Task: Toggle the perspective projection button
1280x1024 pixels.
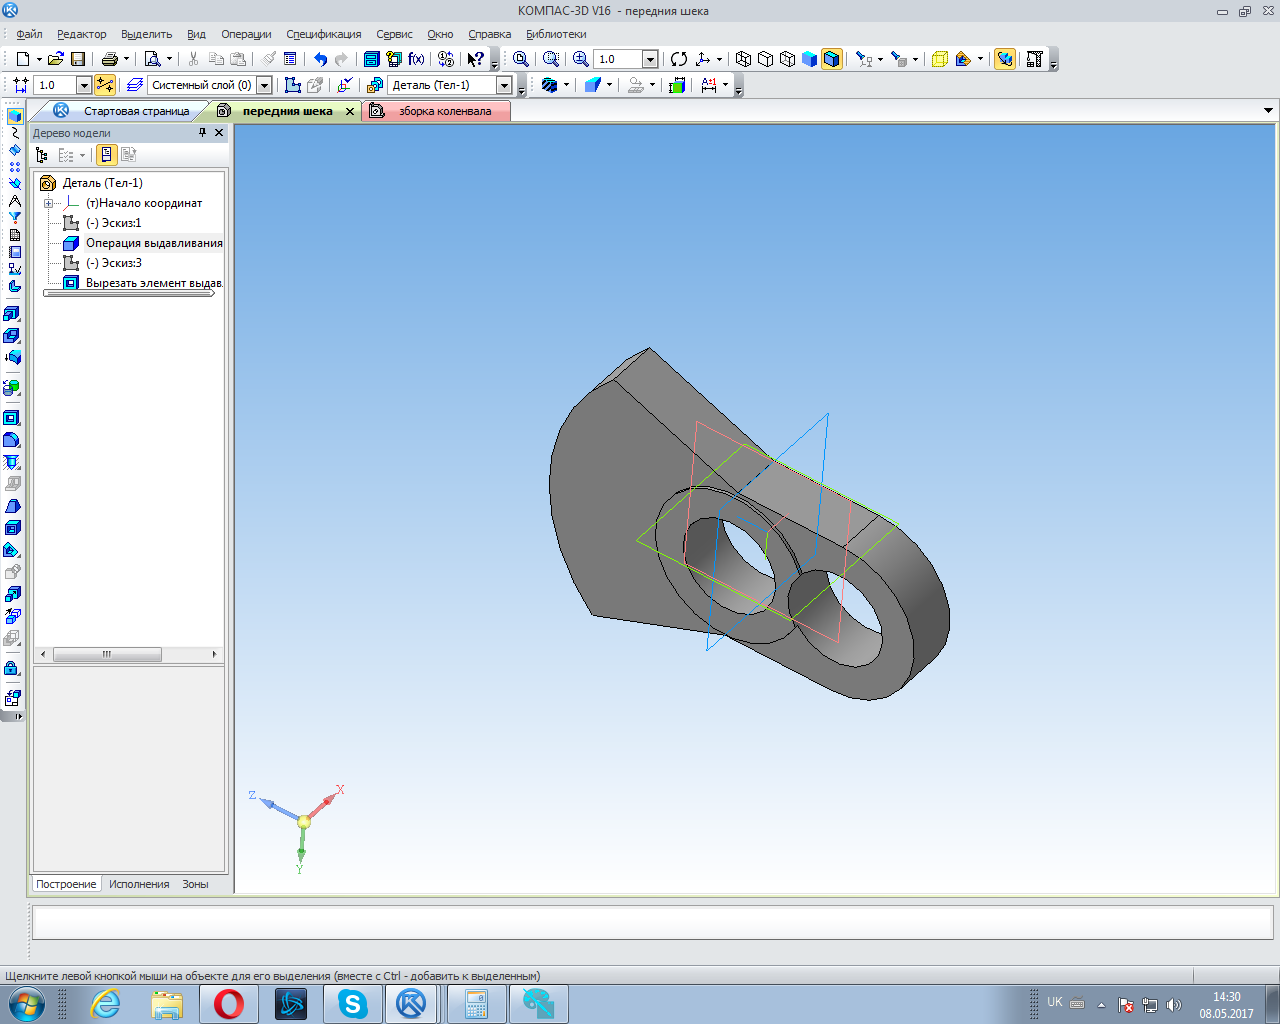Action: click(x=939, y=59)
